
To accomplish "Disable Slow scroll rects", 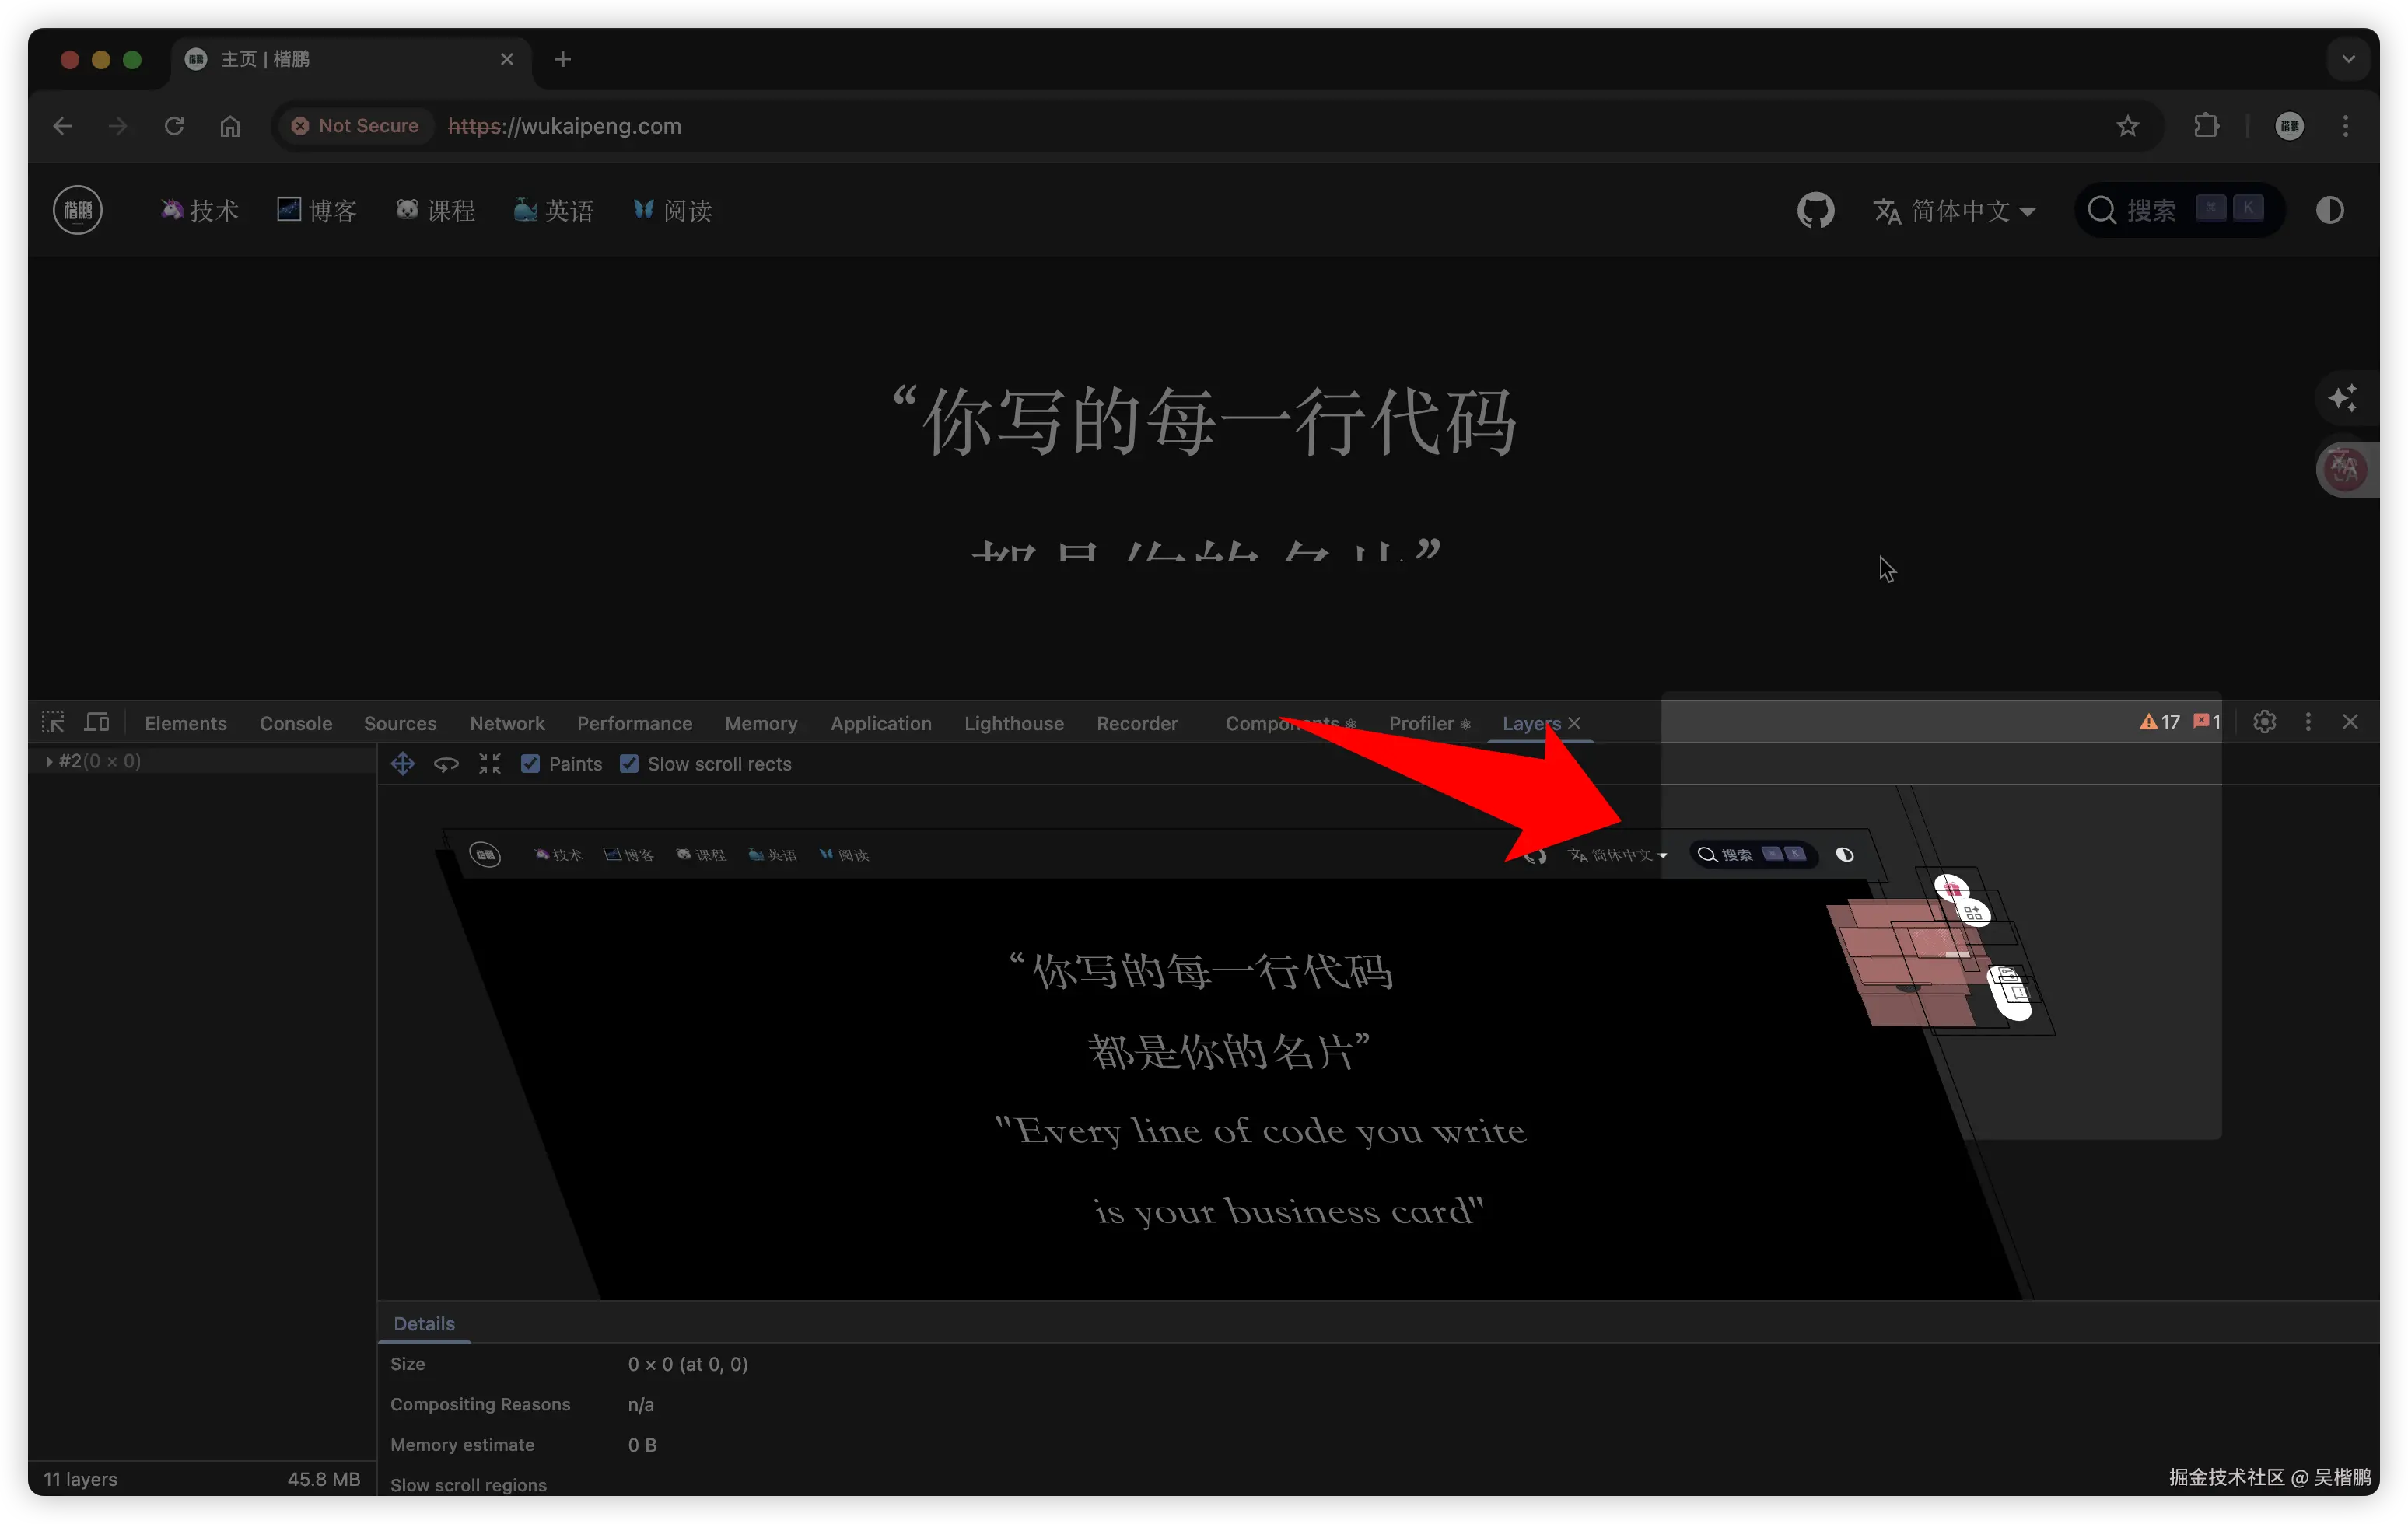I will click(x=630, y=763).
